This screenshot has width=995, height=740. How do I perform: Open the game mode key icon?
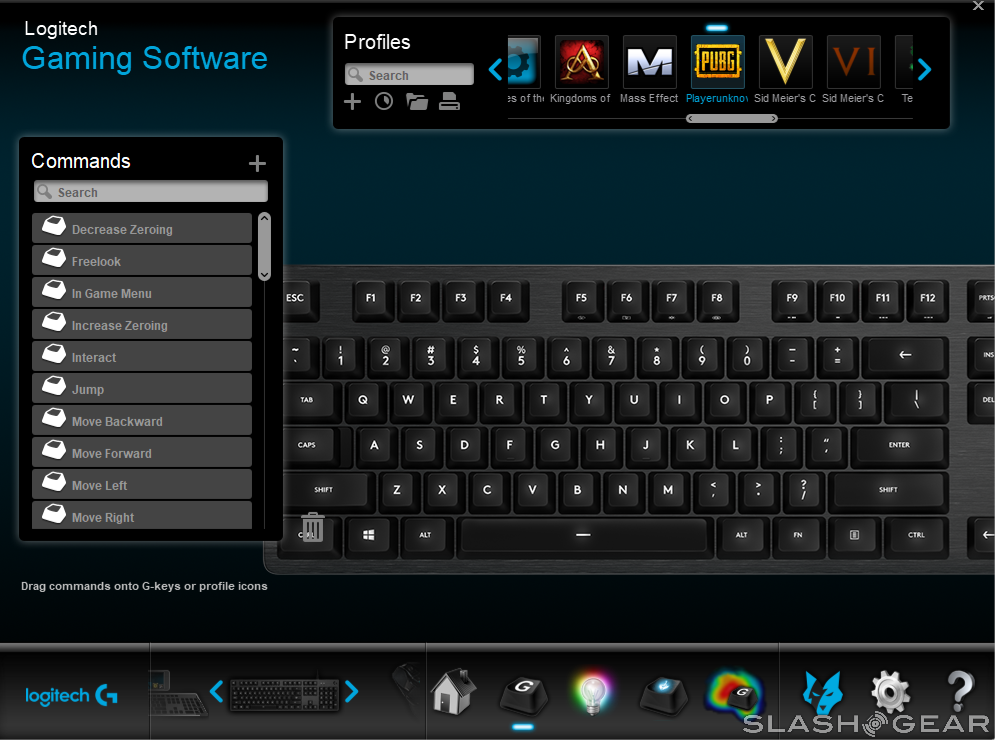(x=663, y=694)
